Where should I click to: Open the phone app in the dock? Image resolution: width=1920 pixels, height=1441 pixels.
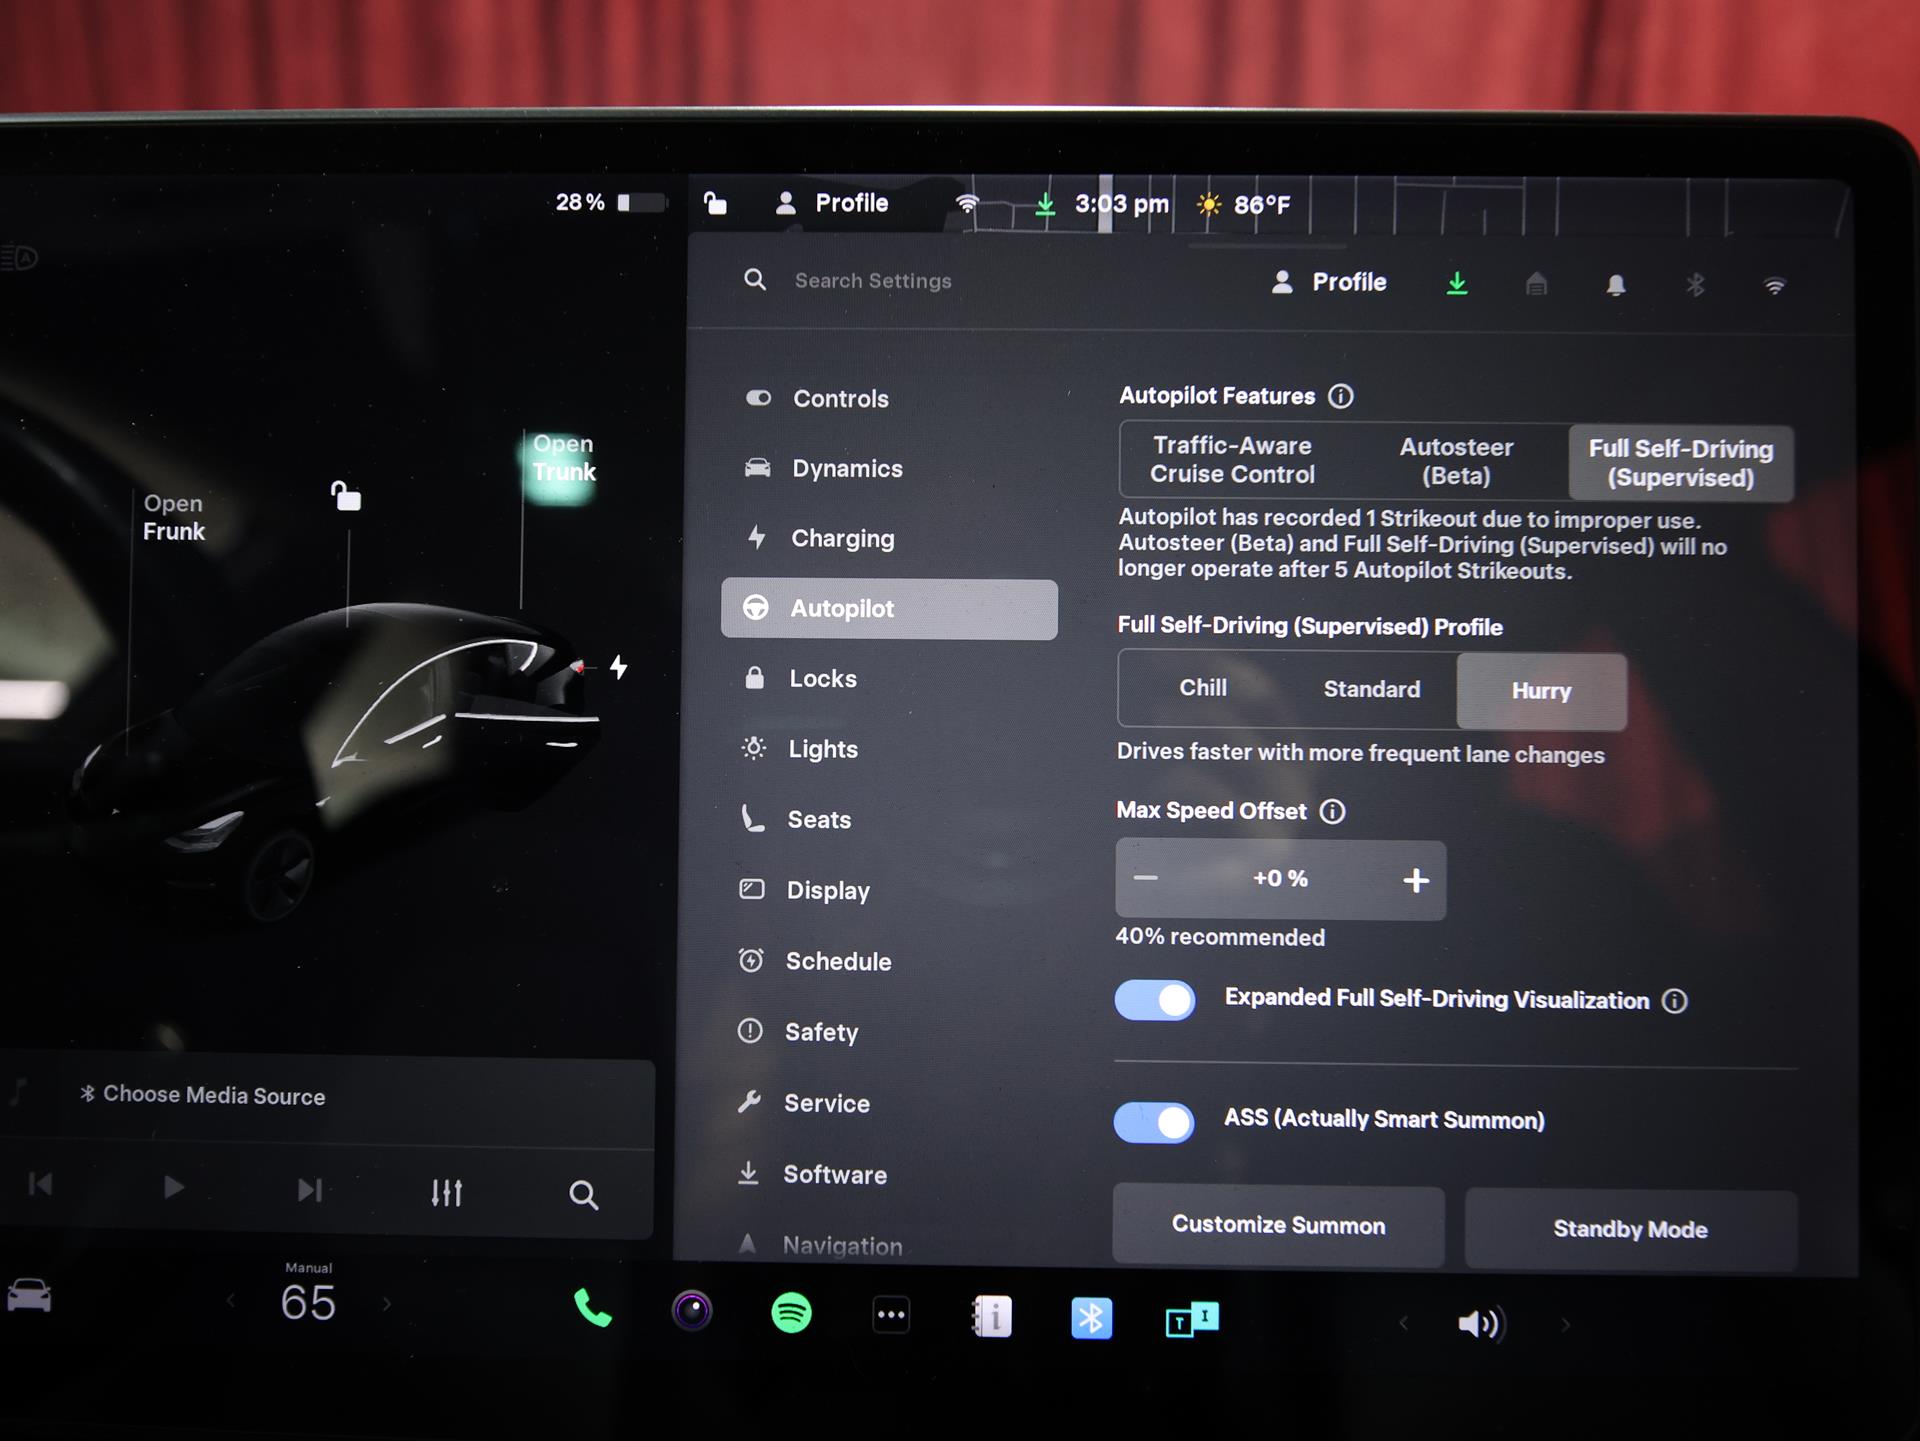[x=593, y=1309]
